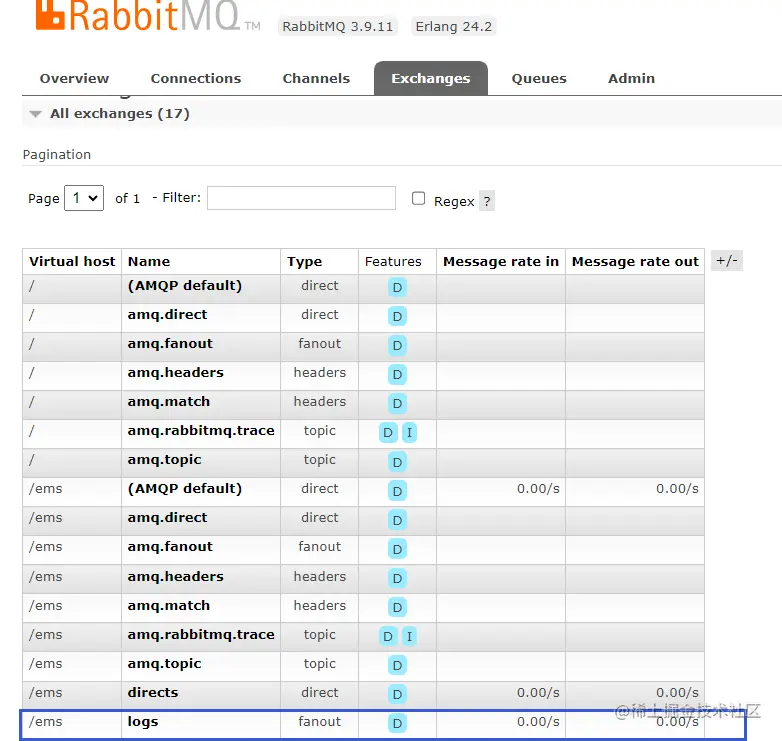Image resolution: width=782 pixels, height=741 pixels.
Task: Click the RabbitMQ 3.9.11 version label
Action: pyautogui.click(x=338, y=26)
